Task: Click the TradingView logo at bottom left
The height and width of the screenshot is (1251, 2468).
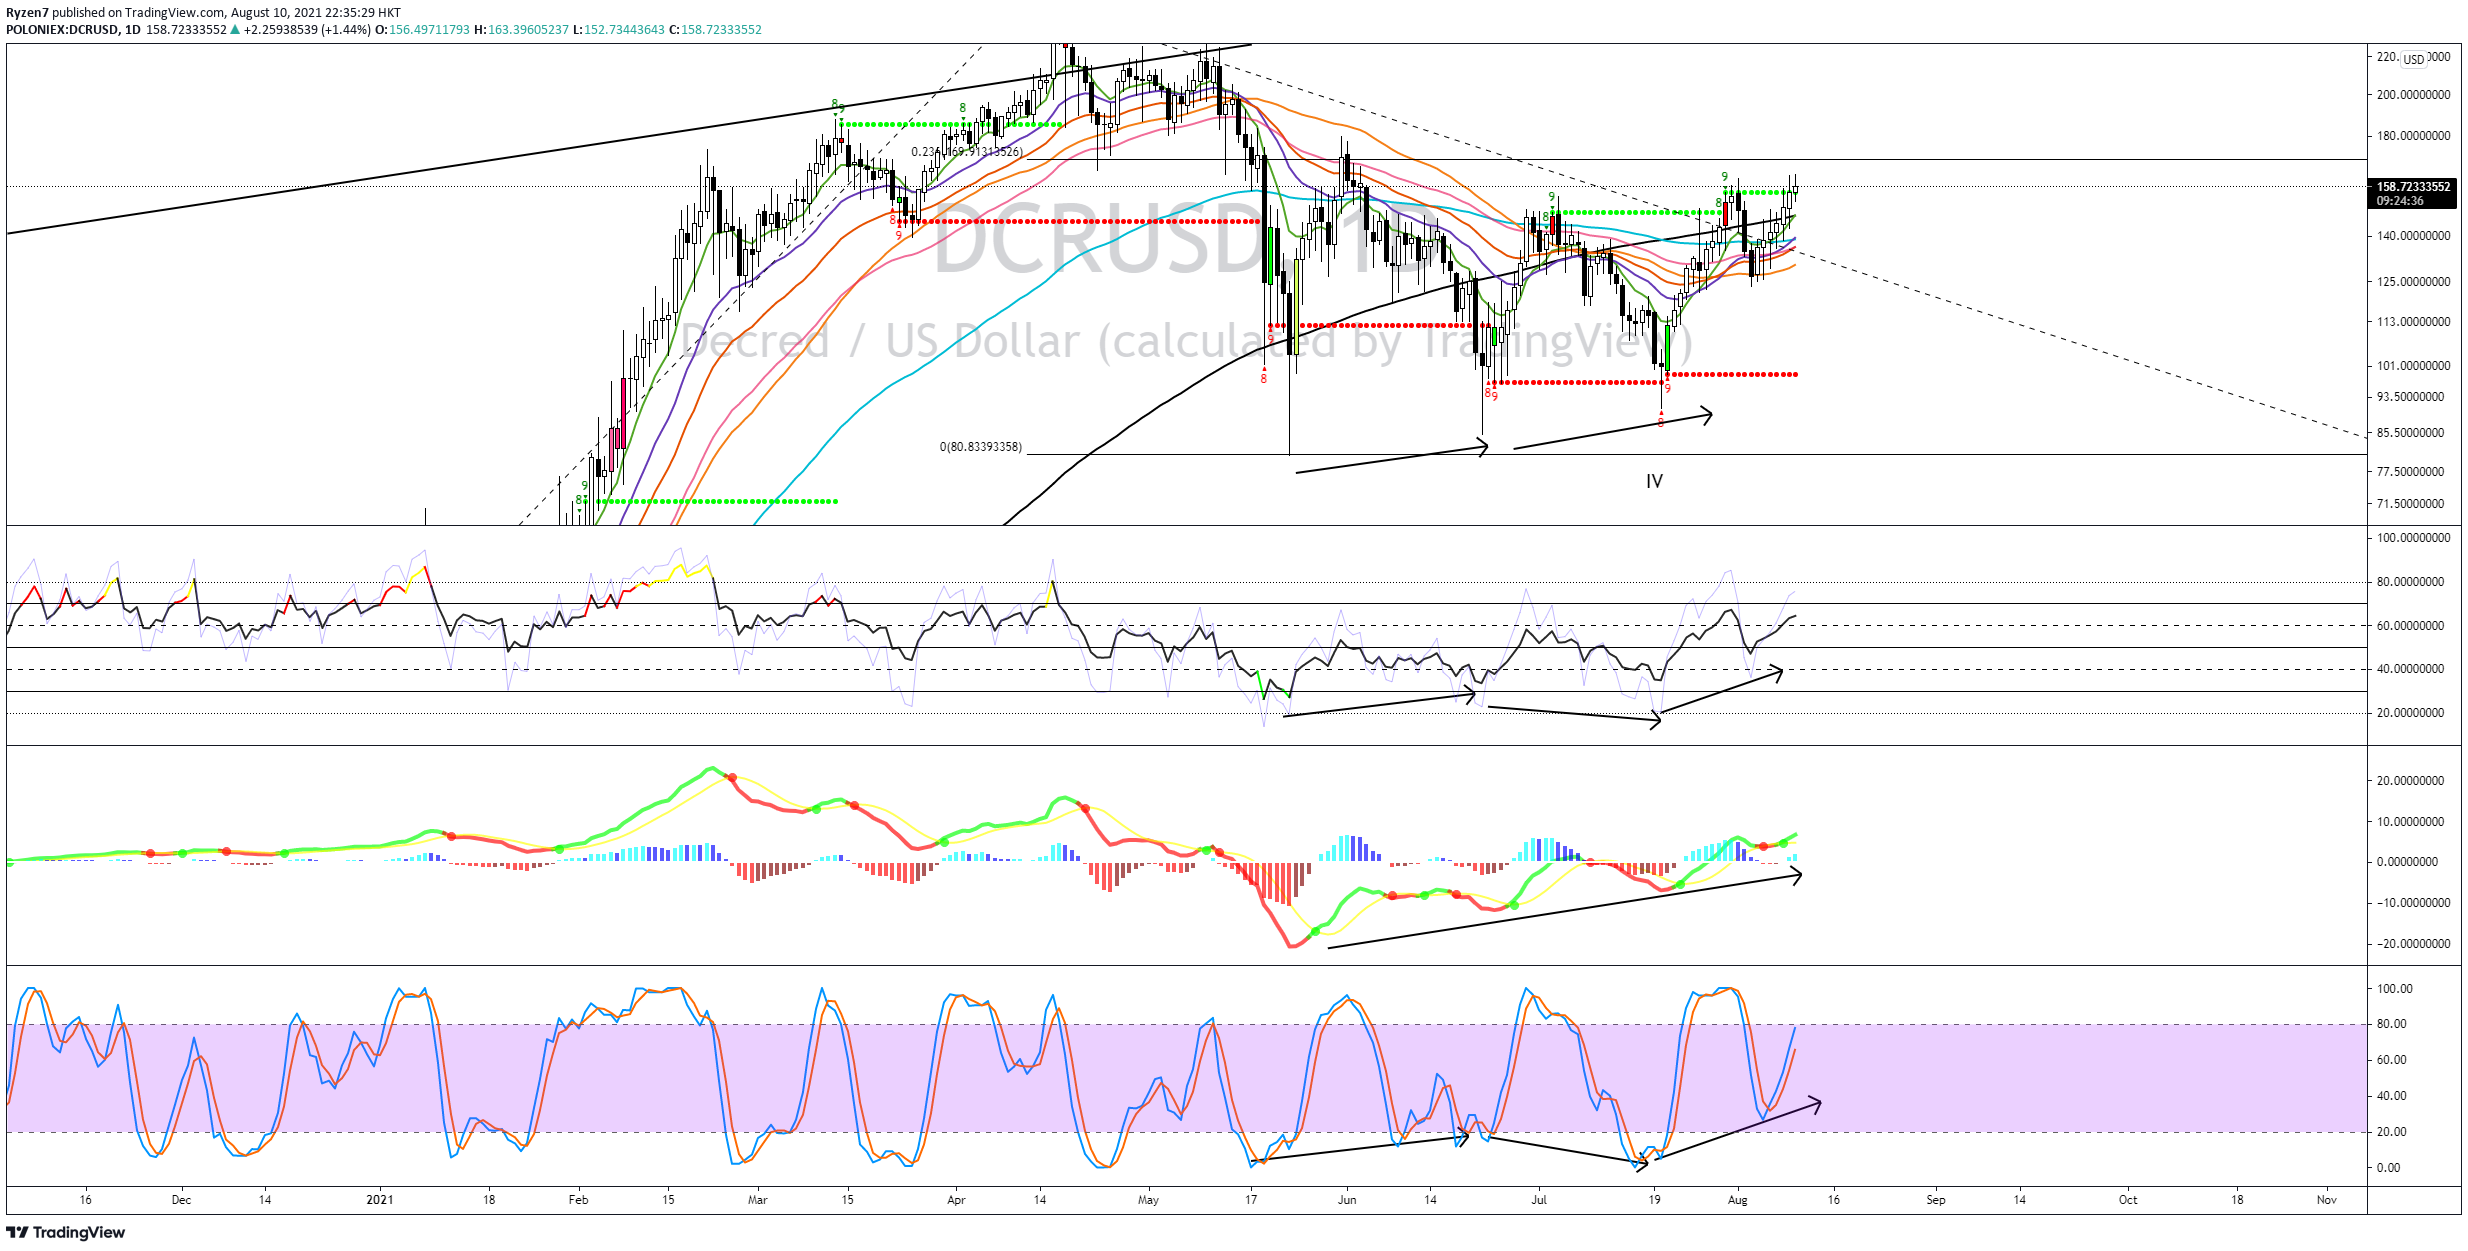Action: [66, 1232]
